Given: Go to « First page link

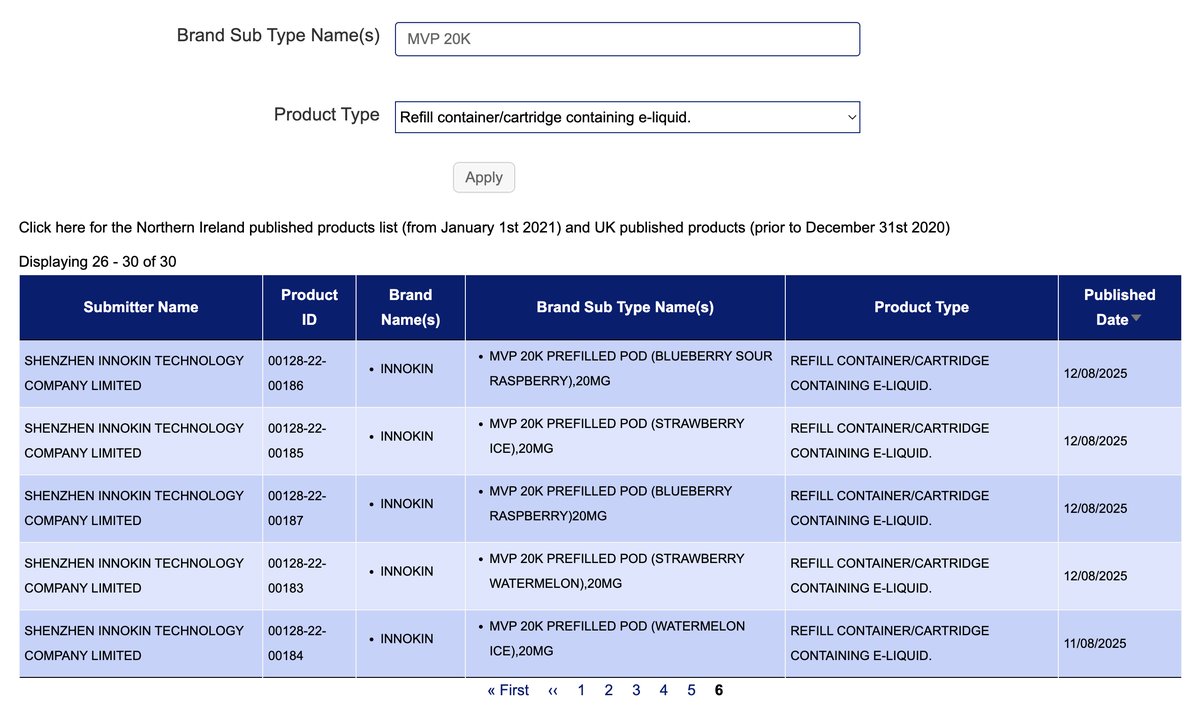Looking at the screenshot, I should 508,690.
